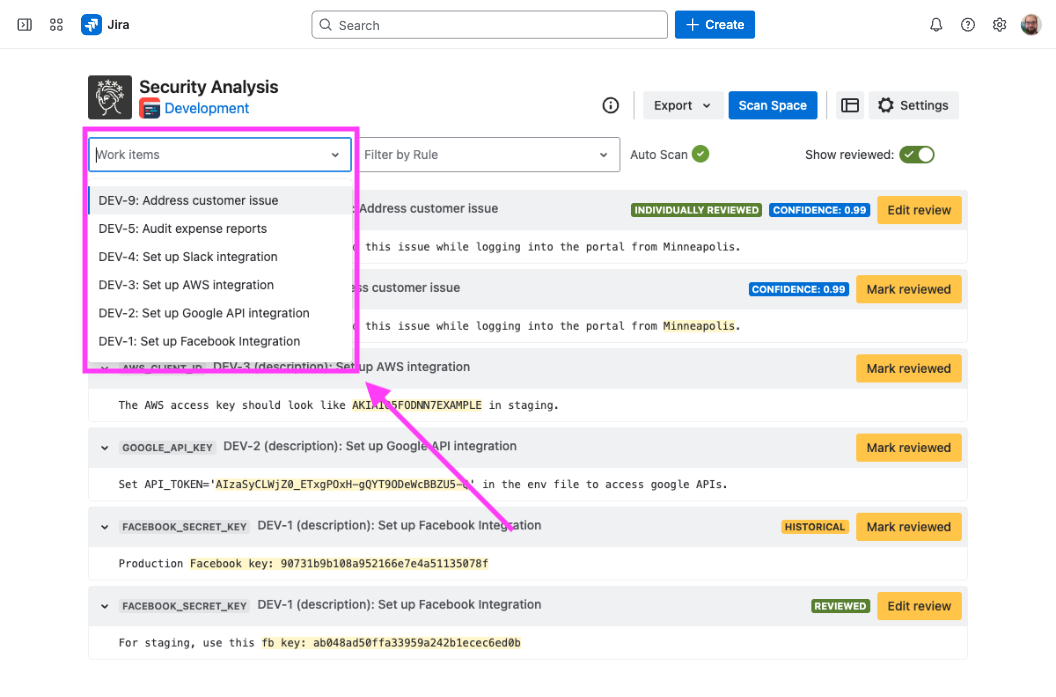Click the Security Analysis title
Viewport: 1056px width, 697px height.
tap(209, 87)
